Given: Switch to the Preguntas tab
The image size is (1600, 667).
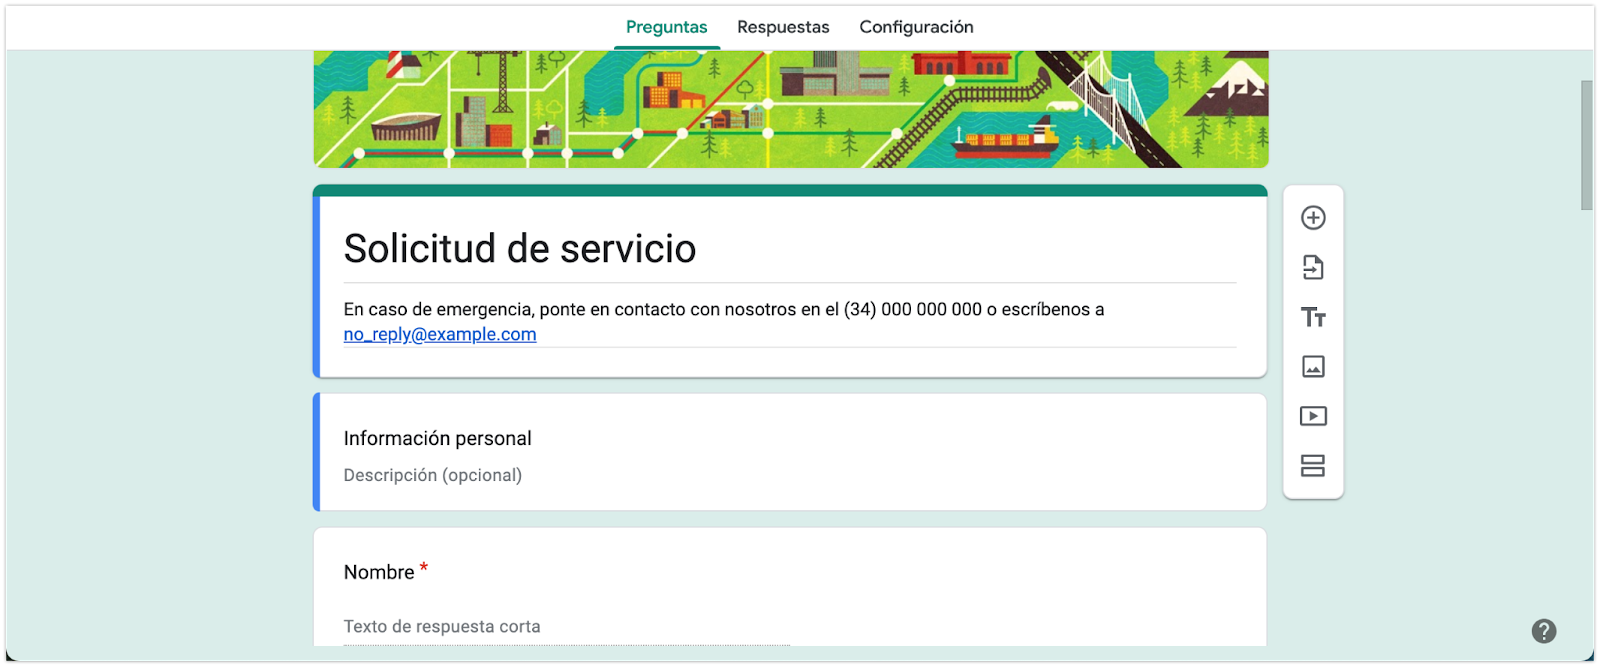Looking at the screenshot, I should (666, 27).
